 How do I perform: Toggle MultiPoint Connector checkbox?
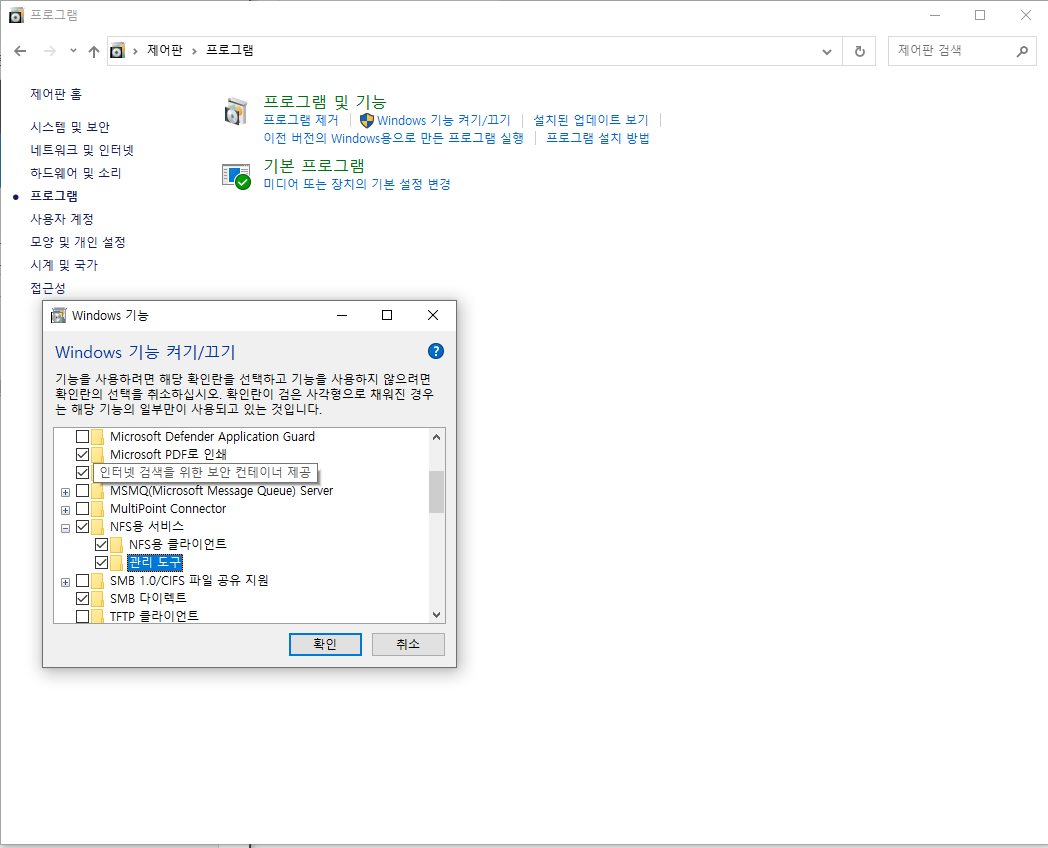(82, 509)
